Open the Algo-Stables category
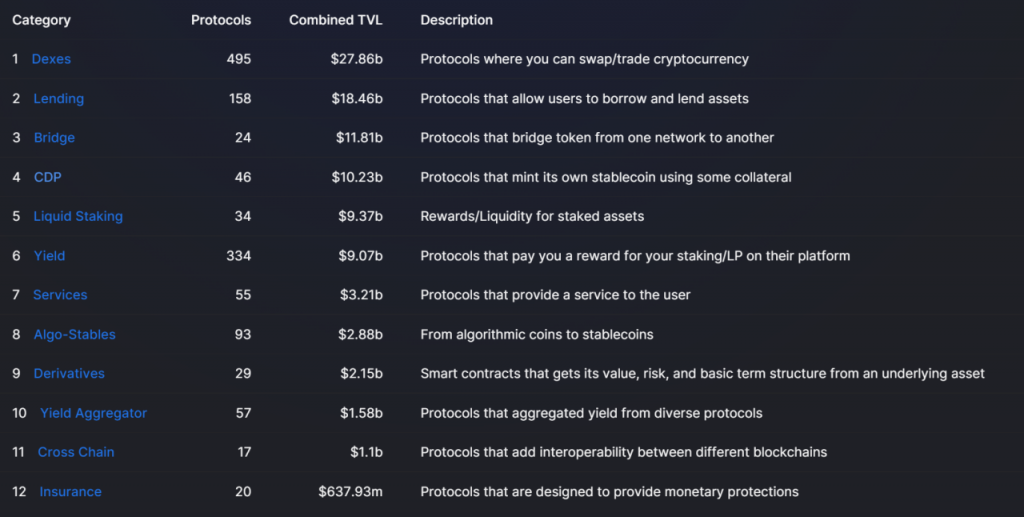Image resolution: width=1024 pixels, height=517 pixels. (x=74, y=334)
